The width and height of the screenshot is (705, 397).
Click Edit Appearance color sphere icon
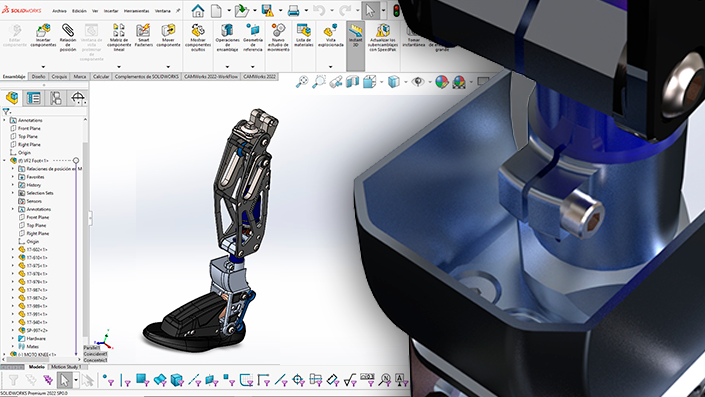click(x=442, y=82)
